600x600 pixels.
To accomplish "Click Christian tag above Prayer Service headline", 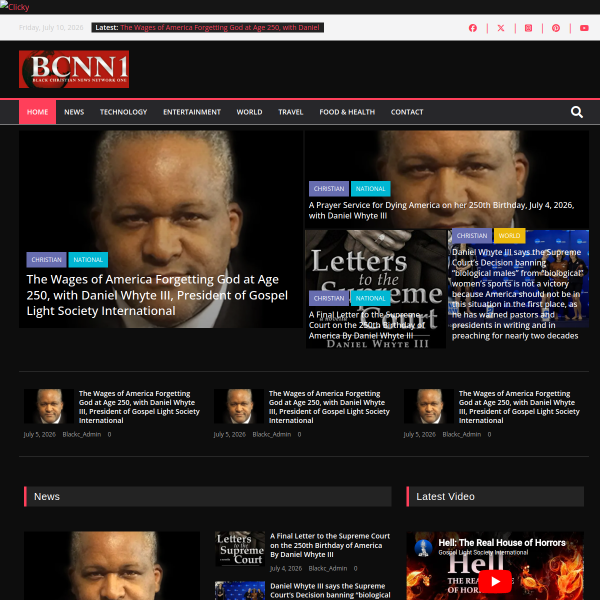I will 329,189.
